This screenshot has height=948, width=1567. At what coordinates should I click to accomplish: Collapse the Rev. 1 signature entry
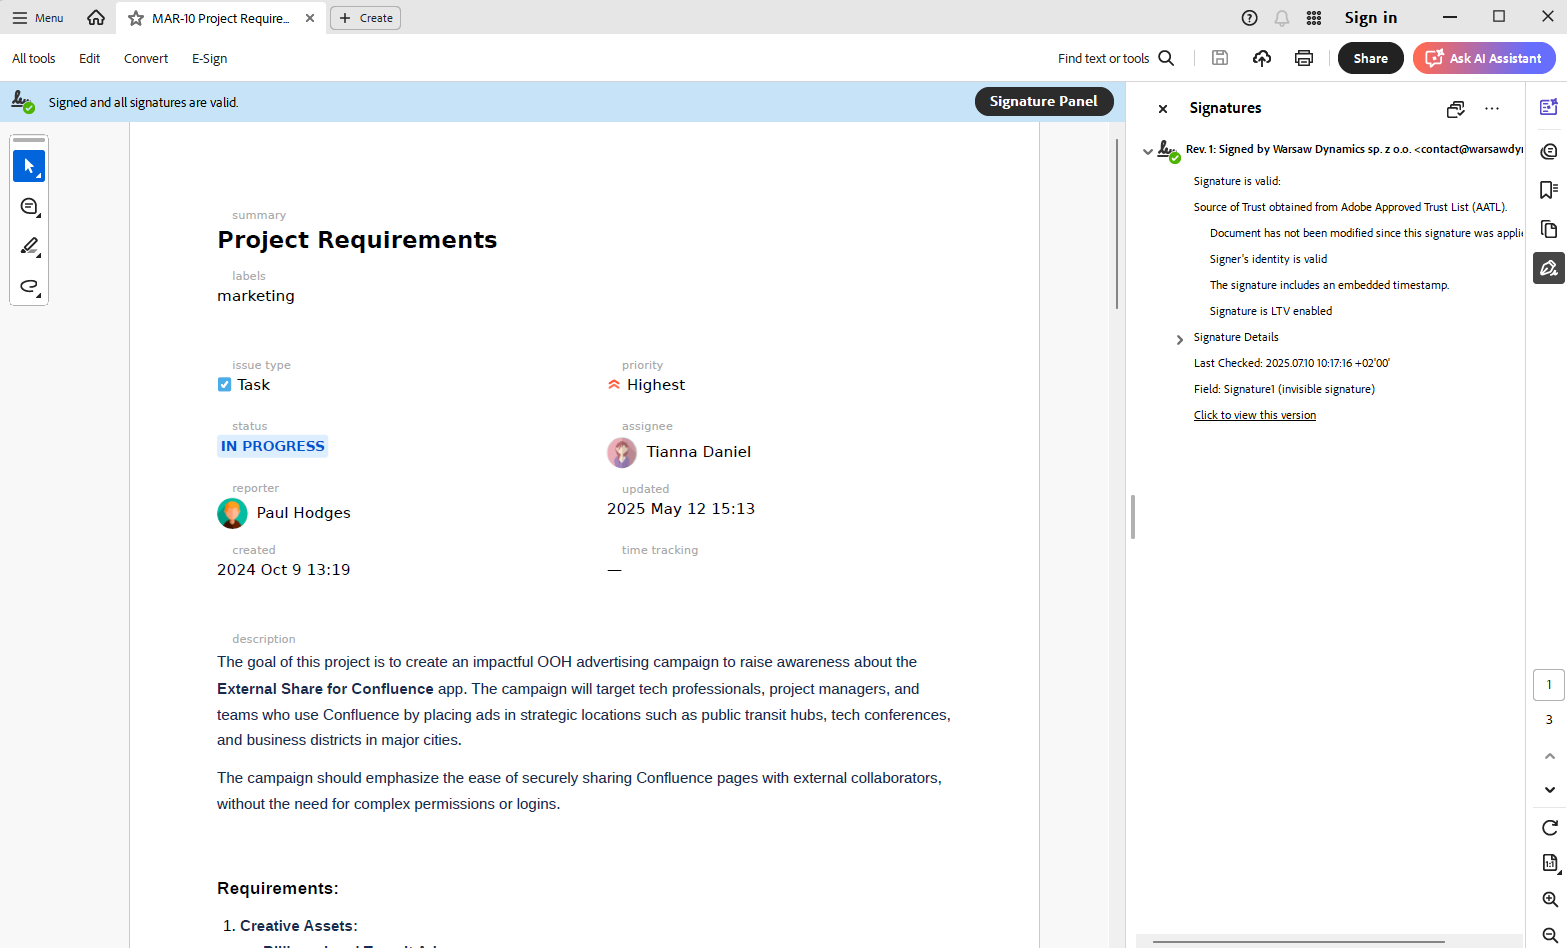click(1148, 151)
